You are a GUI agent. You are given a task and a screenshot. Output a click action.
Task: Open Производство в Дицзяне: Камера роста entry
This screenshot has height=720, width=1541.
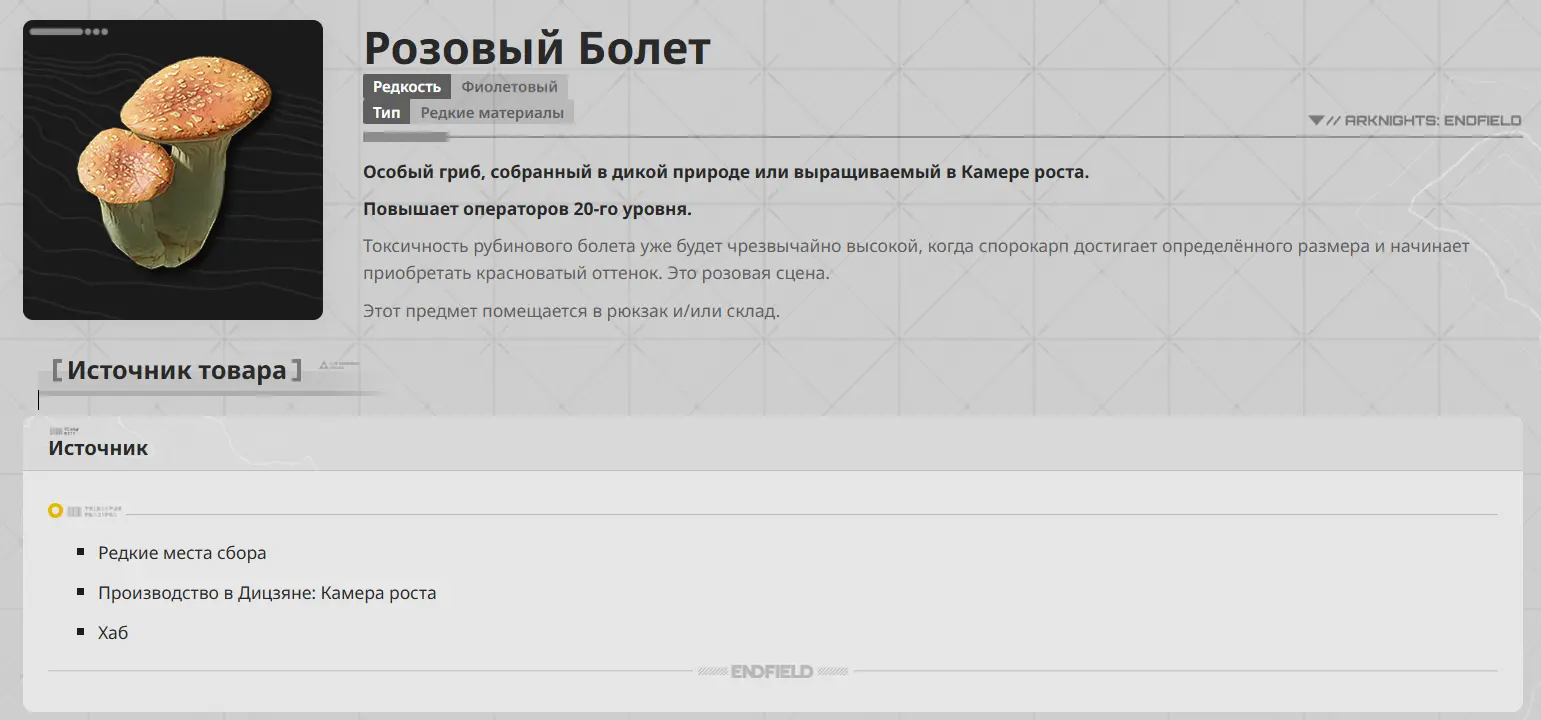tap(267, 593)
